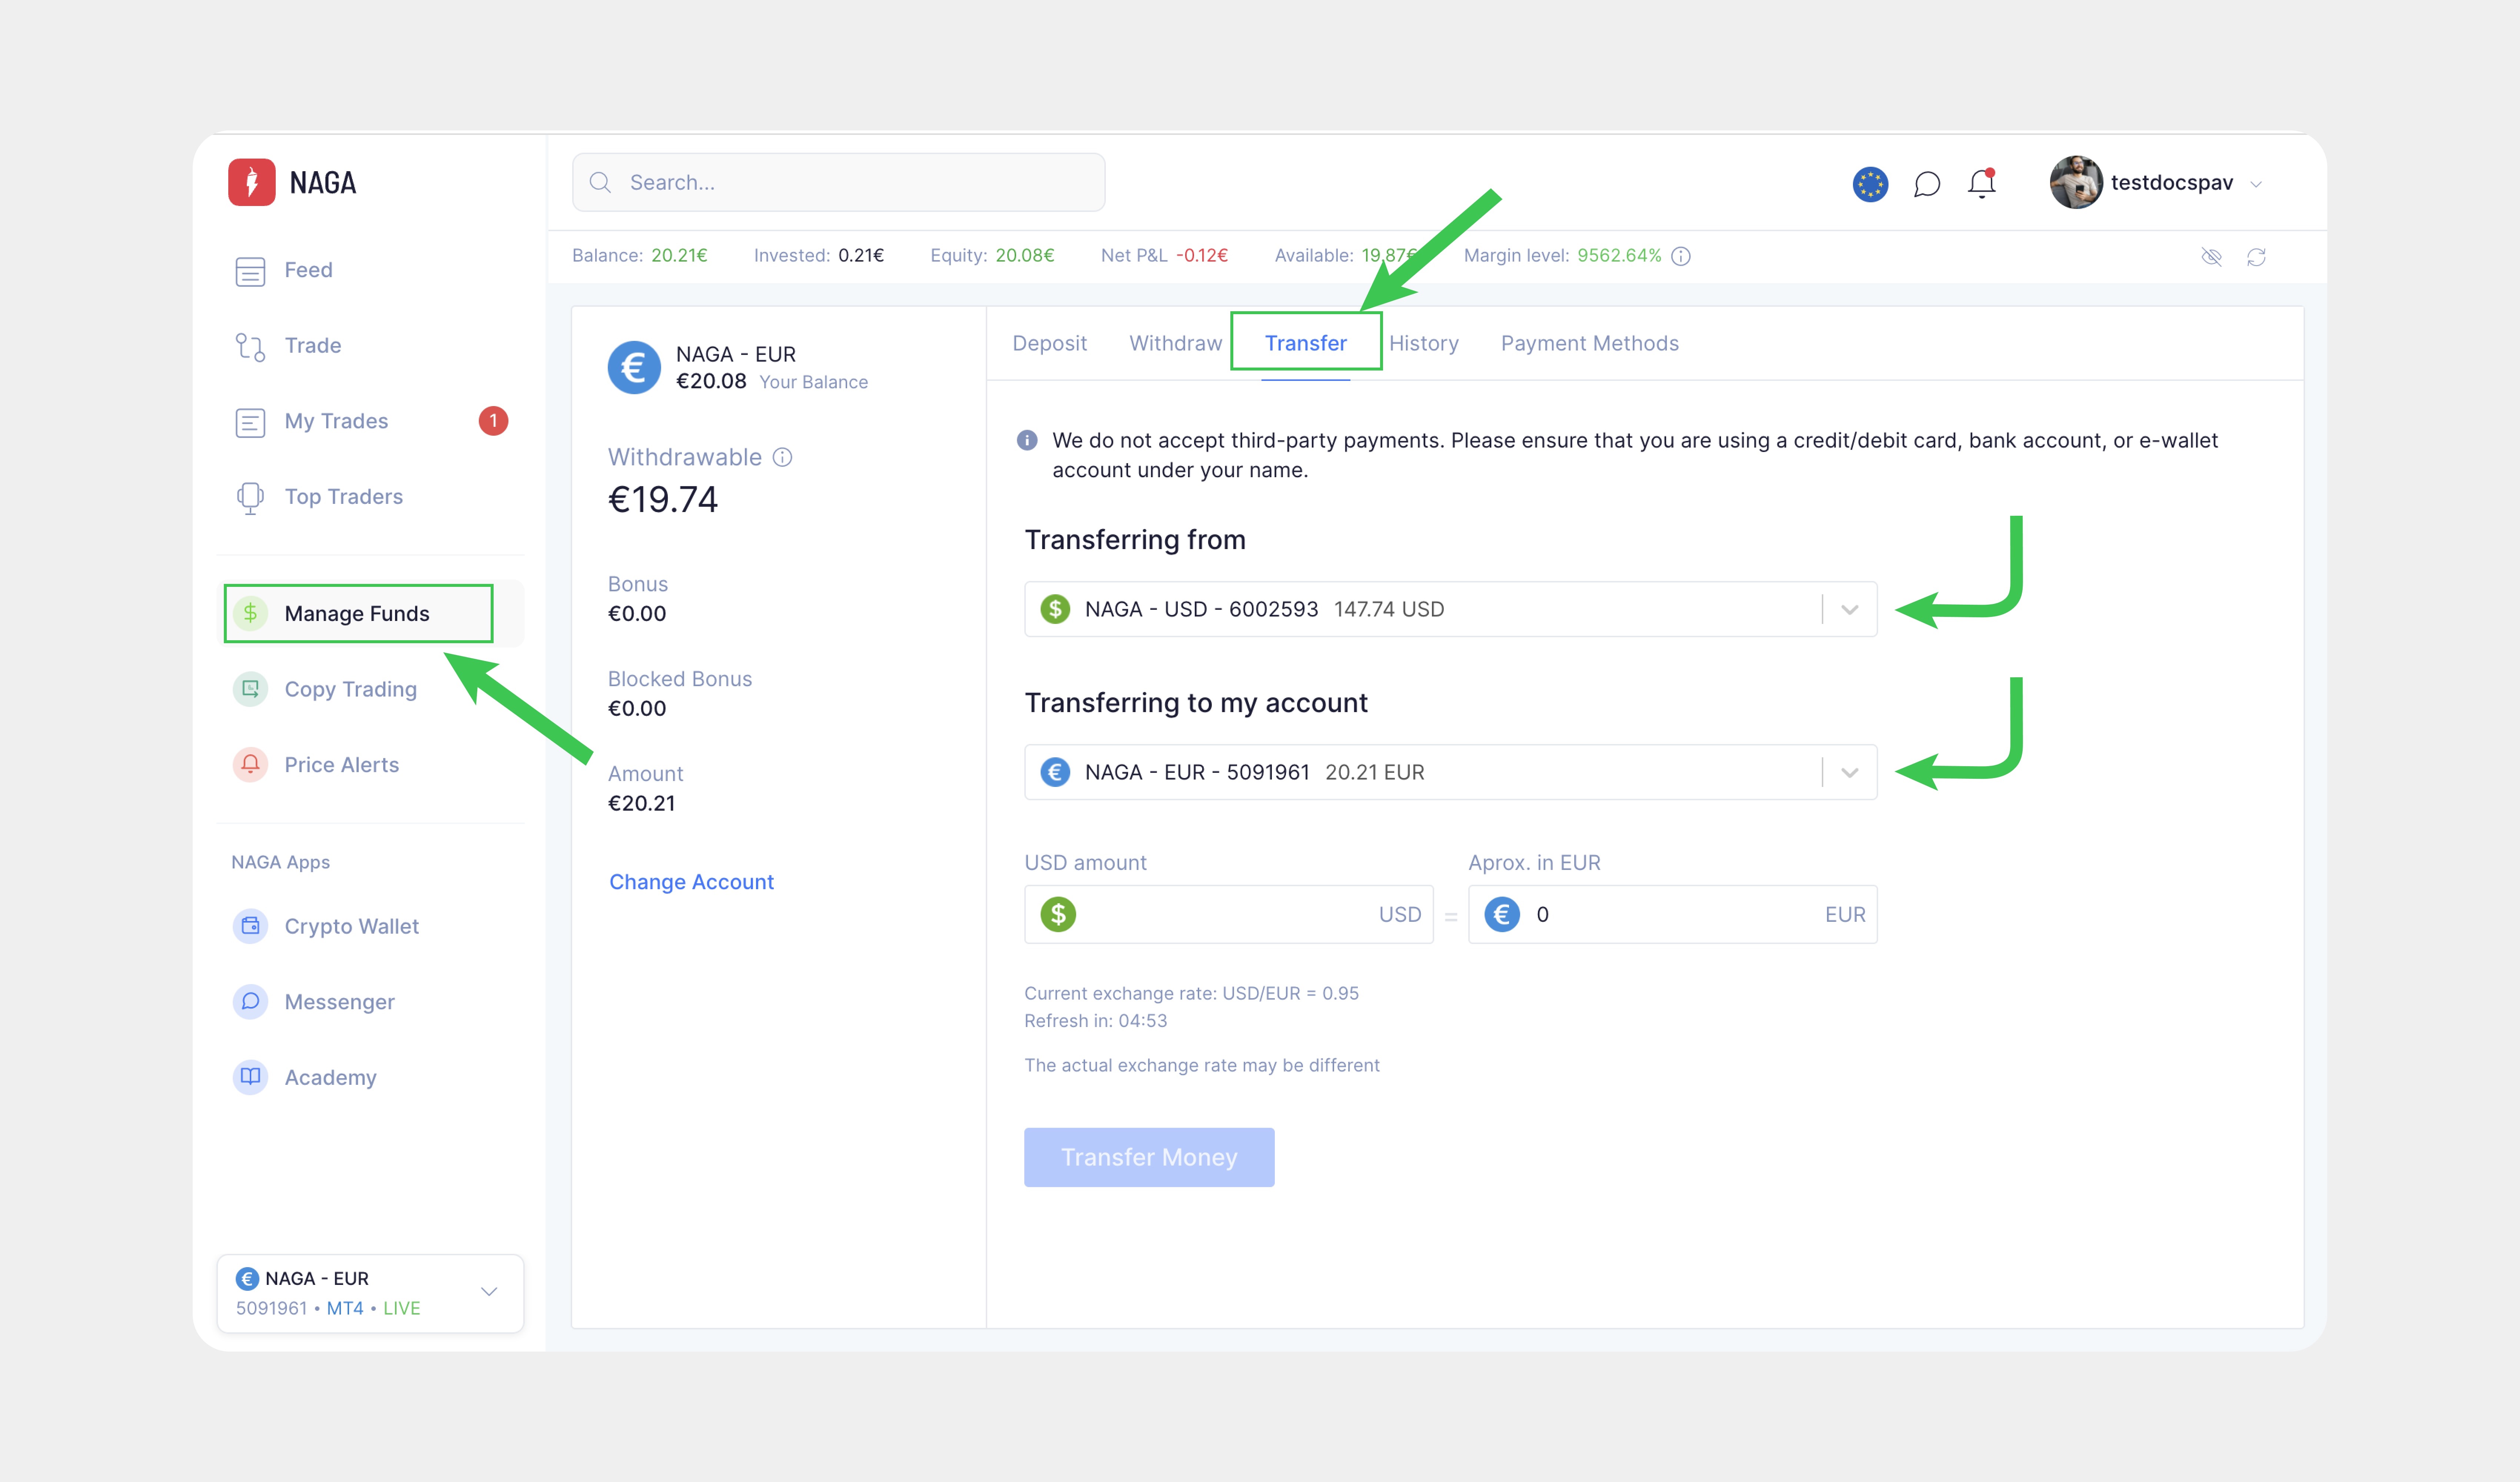Image resolution: width=2520 pixels, height=1482 pixels.
Task: Click the Transfer Money button
Action: pos(1149,1157)
